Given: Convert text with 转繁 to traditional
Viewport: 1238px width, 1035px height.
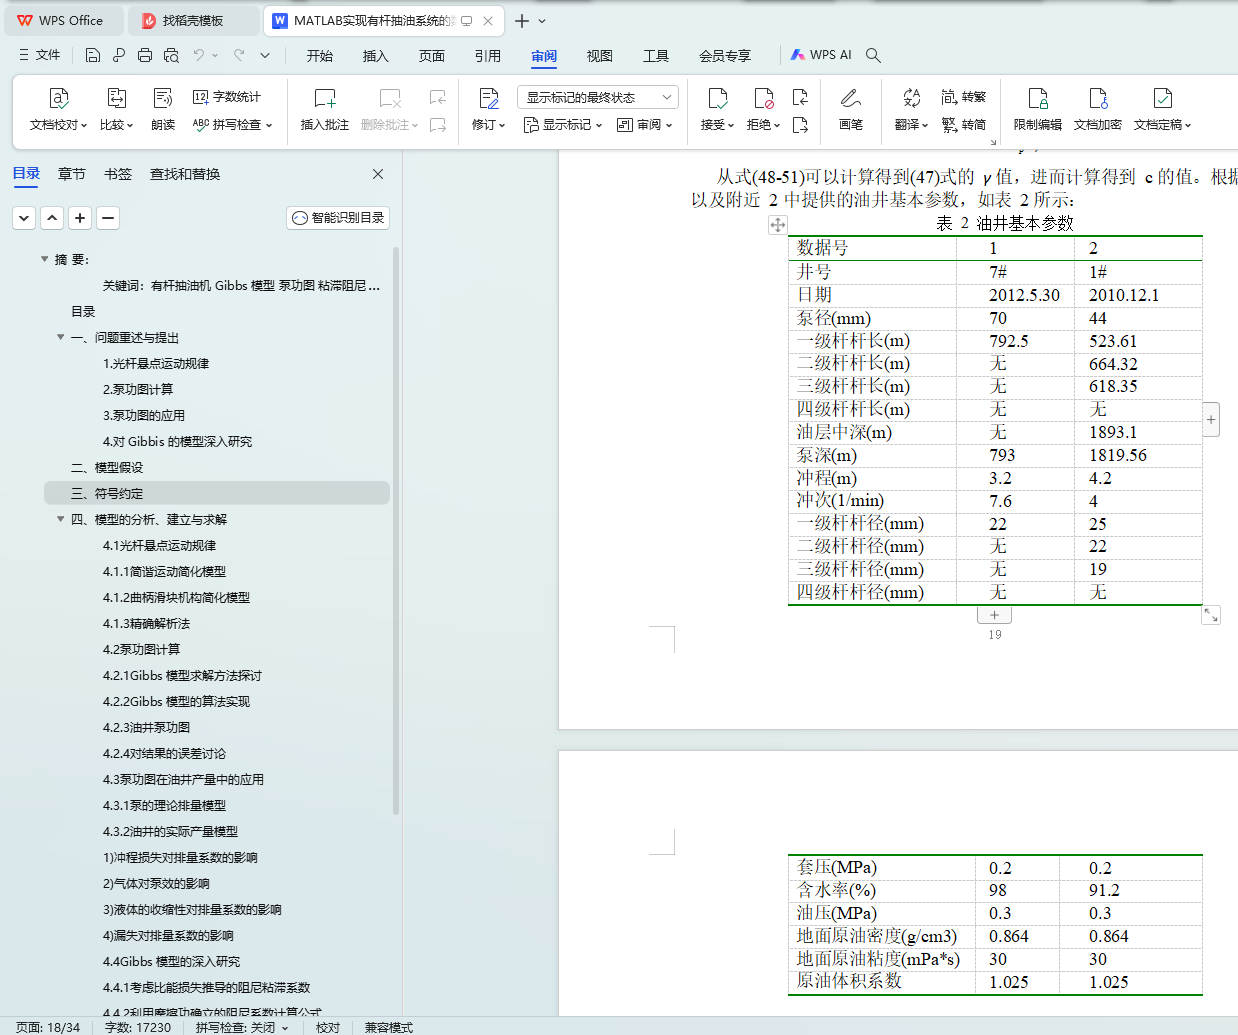Looking at the screenshot, I should (964, 97).
